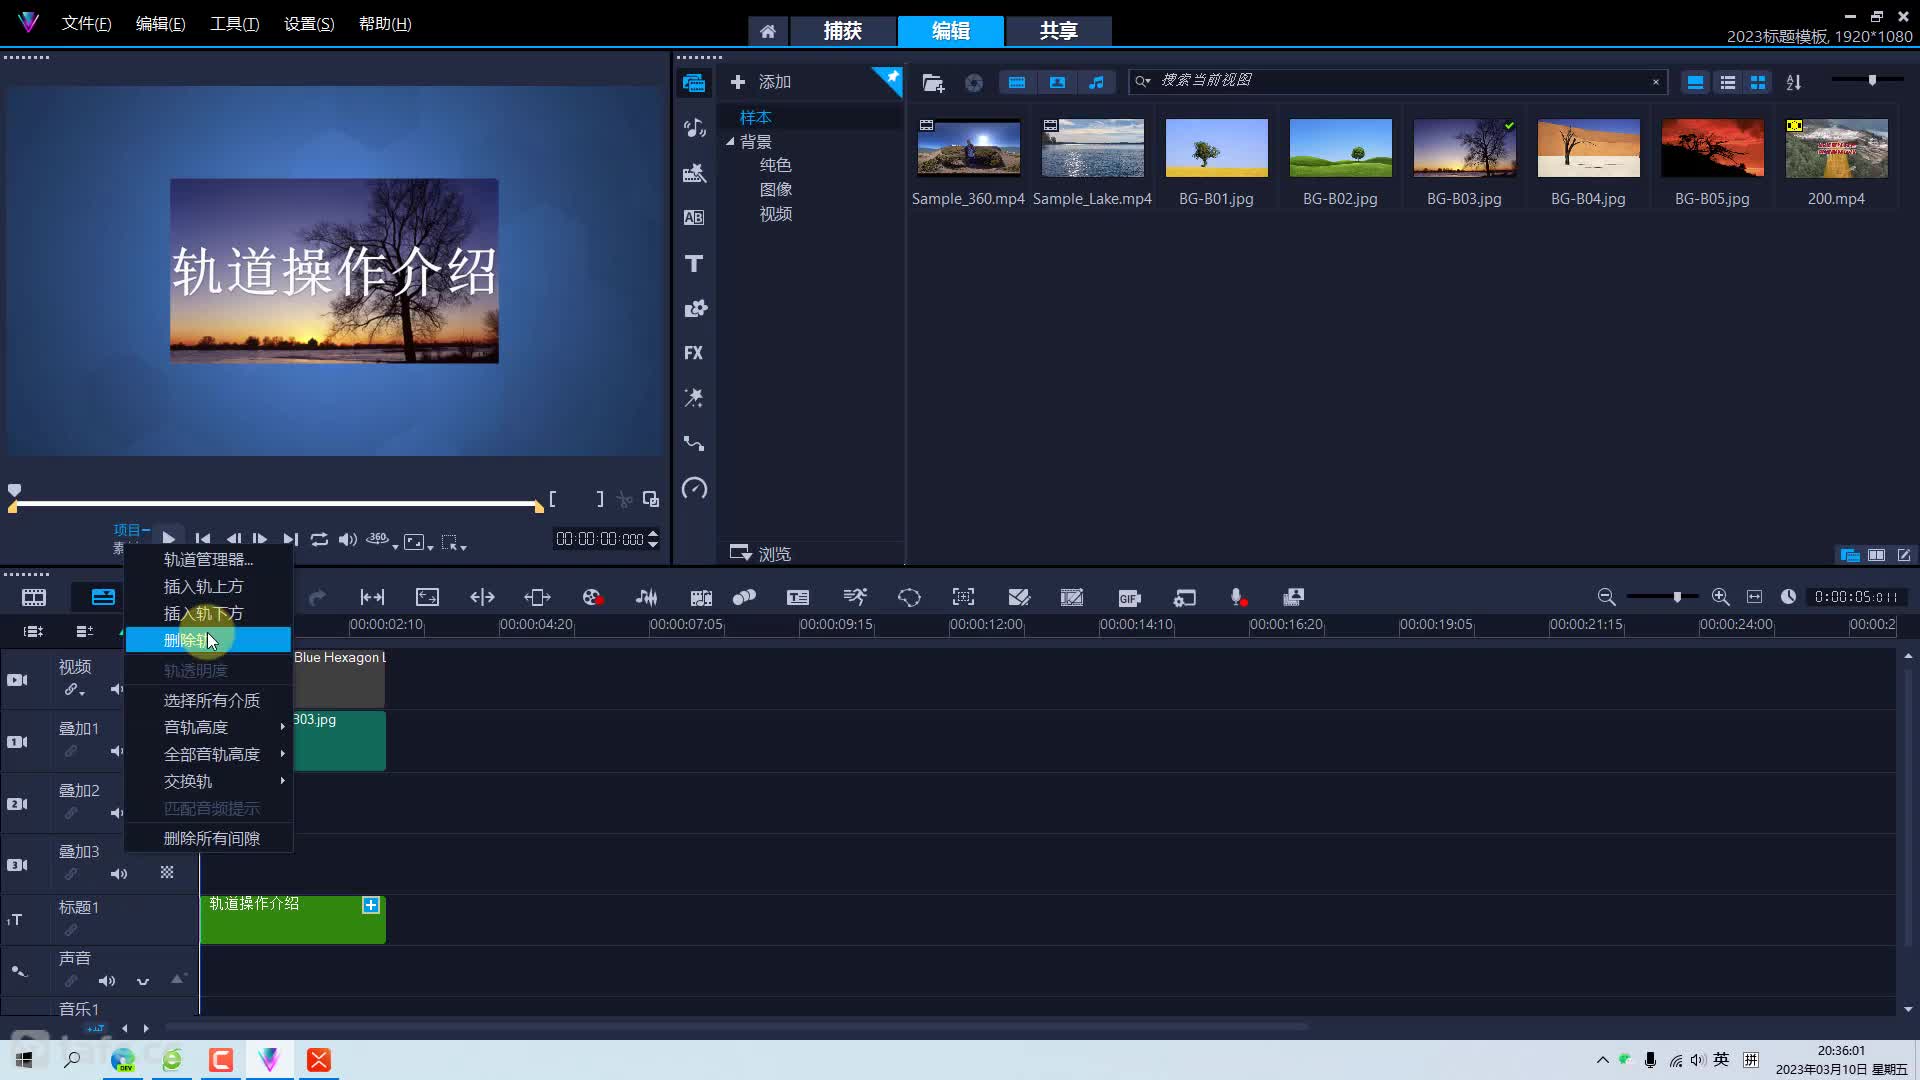Toggle transparency grid on 叠加3 track
Image resolution: width=1920 pixels, height=1080 pixels.
[x=167, y=873]
